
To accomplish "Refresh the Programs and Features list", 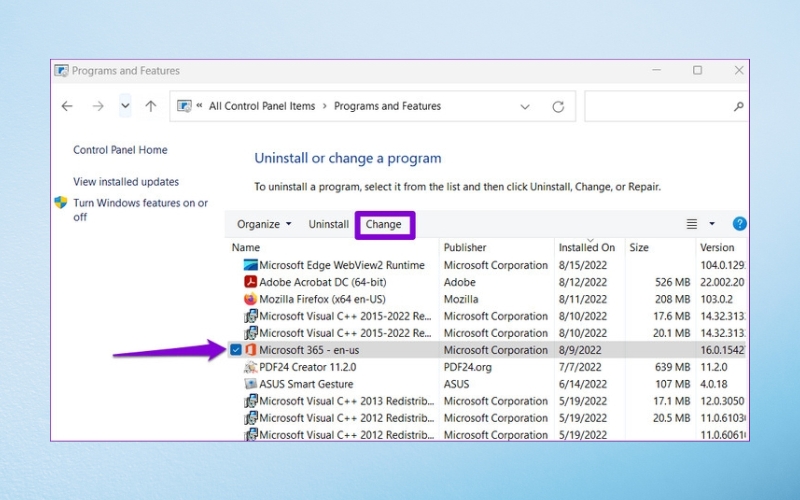I will (558, 107).
